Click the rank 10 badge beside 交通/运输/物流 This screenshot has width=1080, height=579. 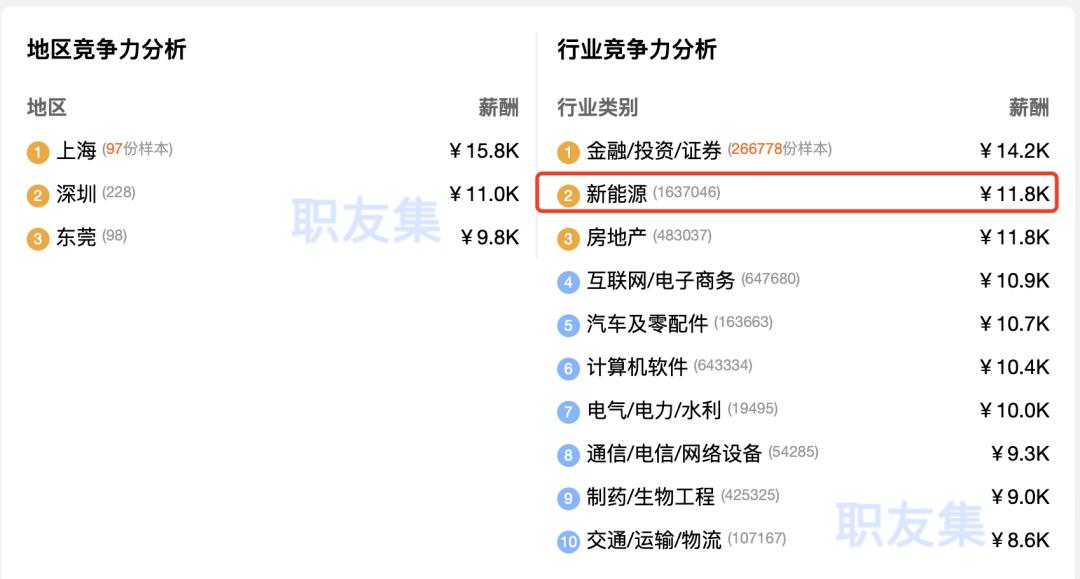point(568,542)
